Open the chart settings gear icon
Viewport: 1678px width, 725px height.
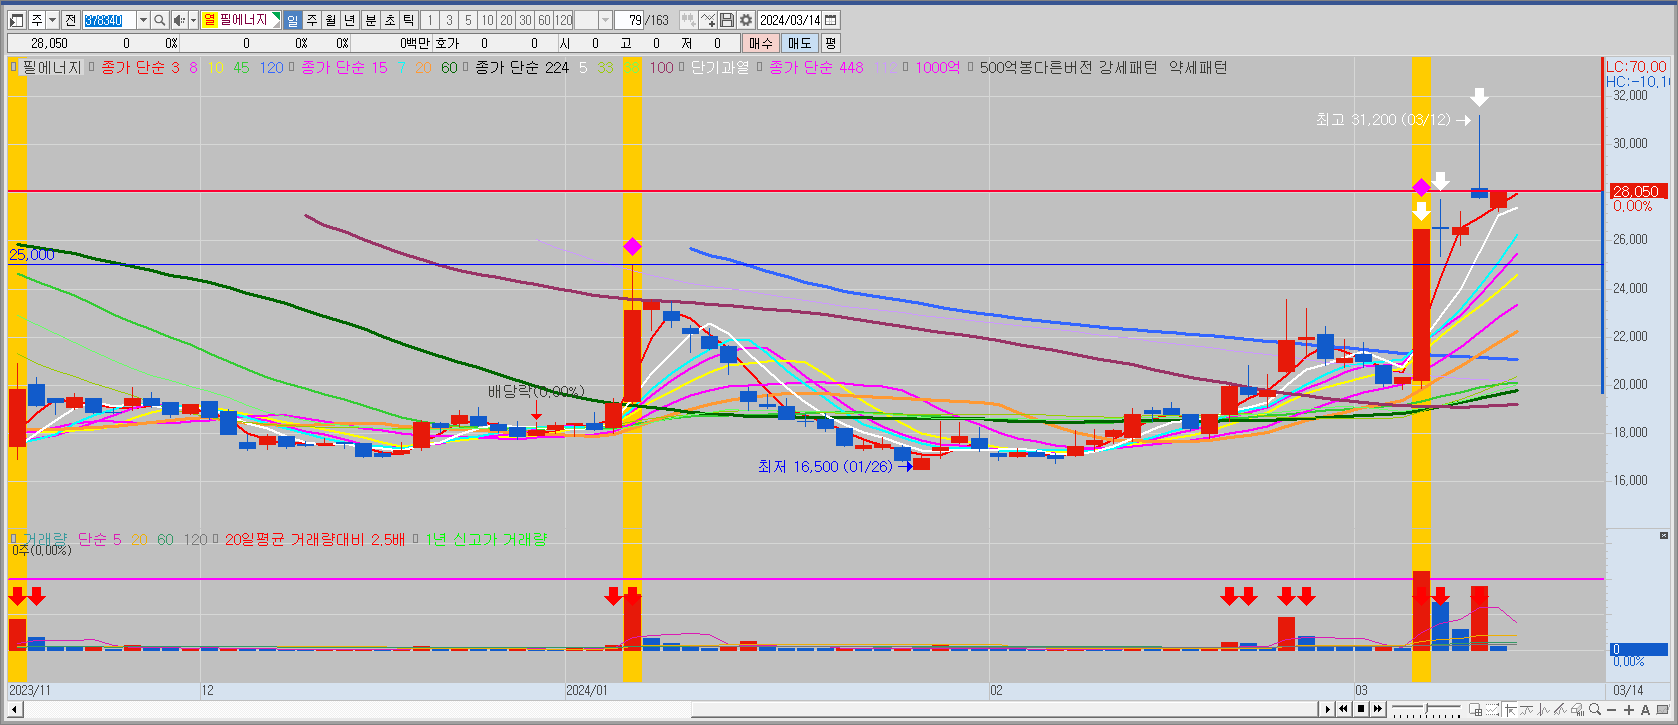(745, 20)
